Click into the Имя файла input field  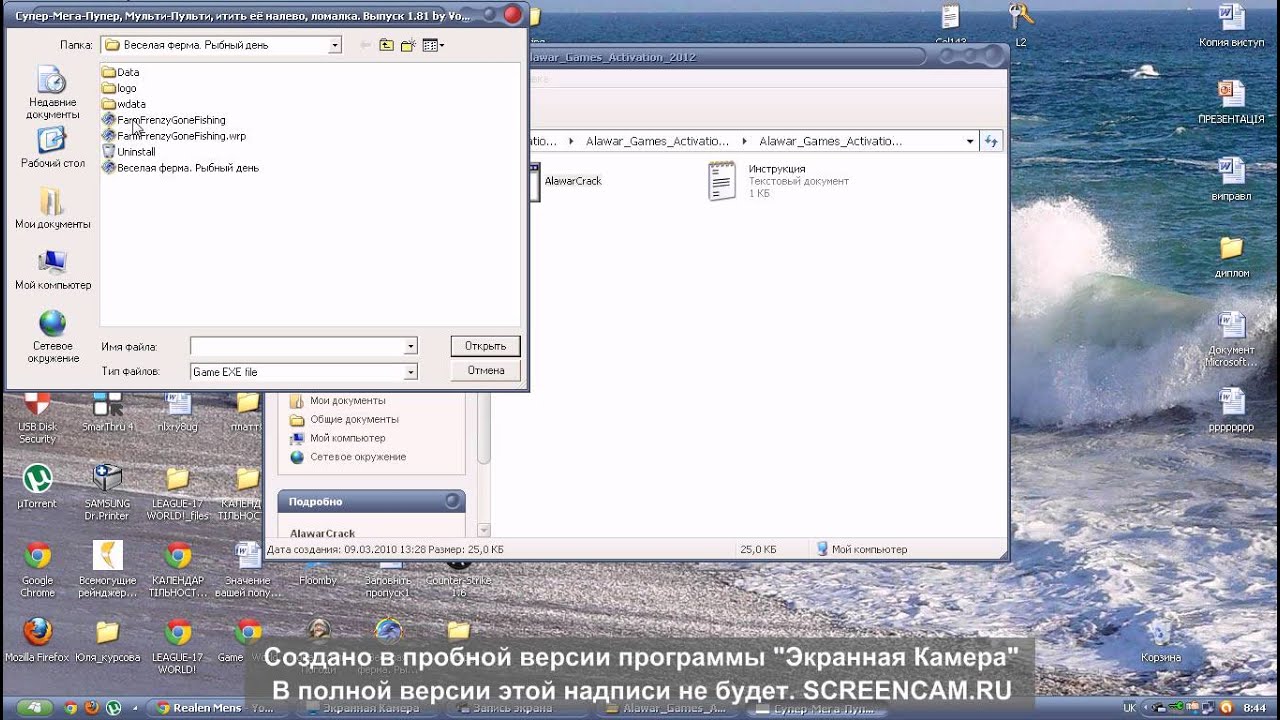coord(297,346)
